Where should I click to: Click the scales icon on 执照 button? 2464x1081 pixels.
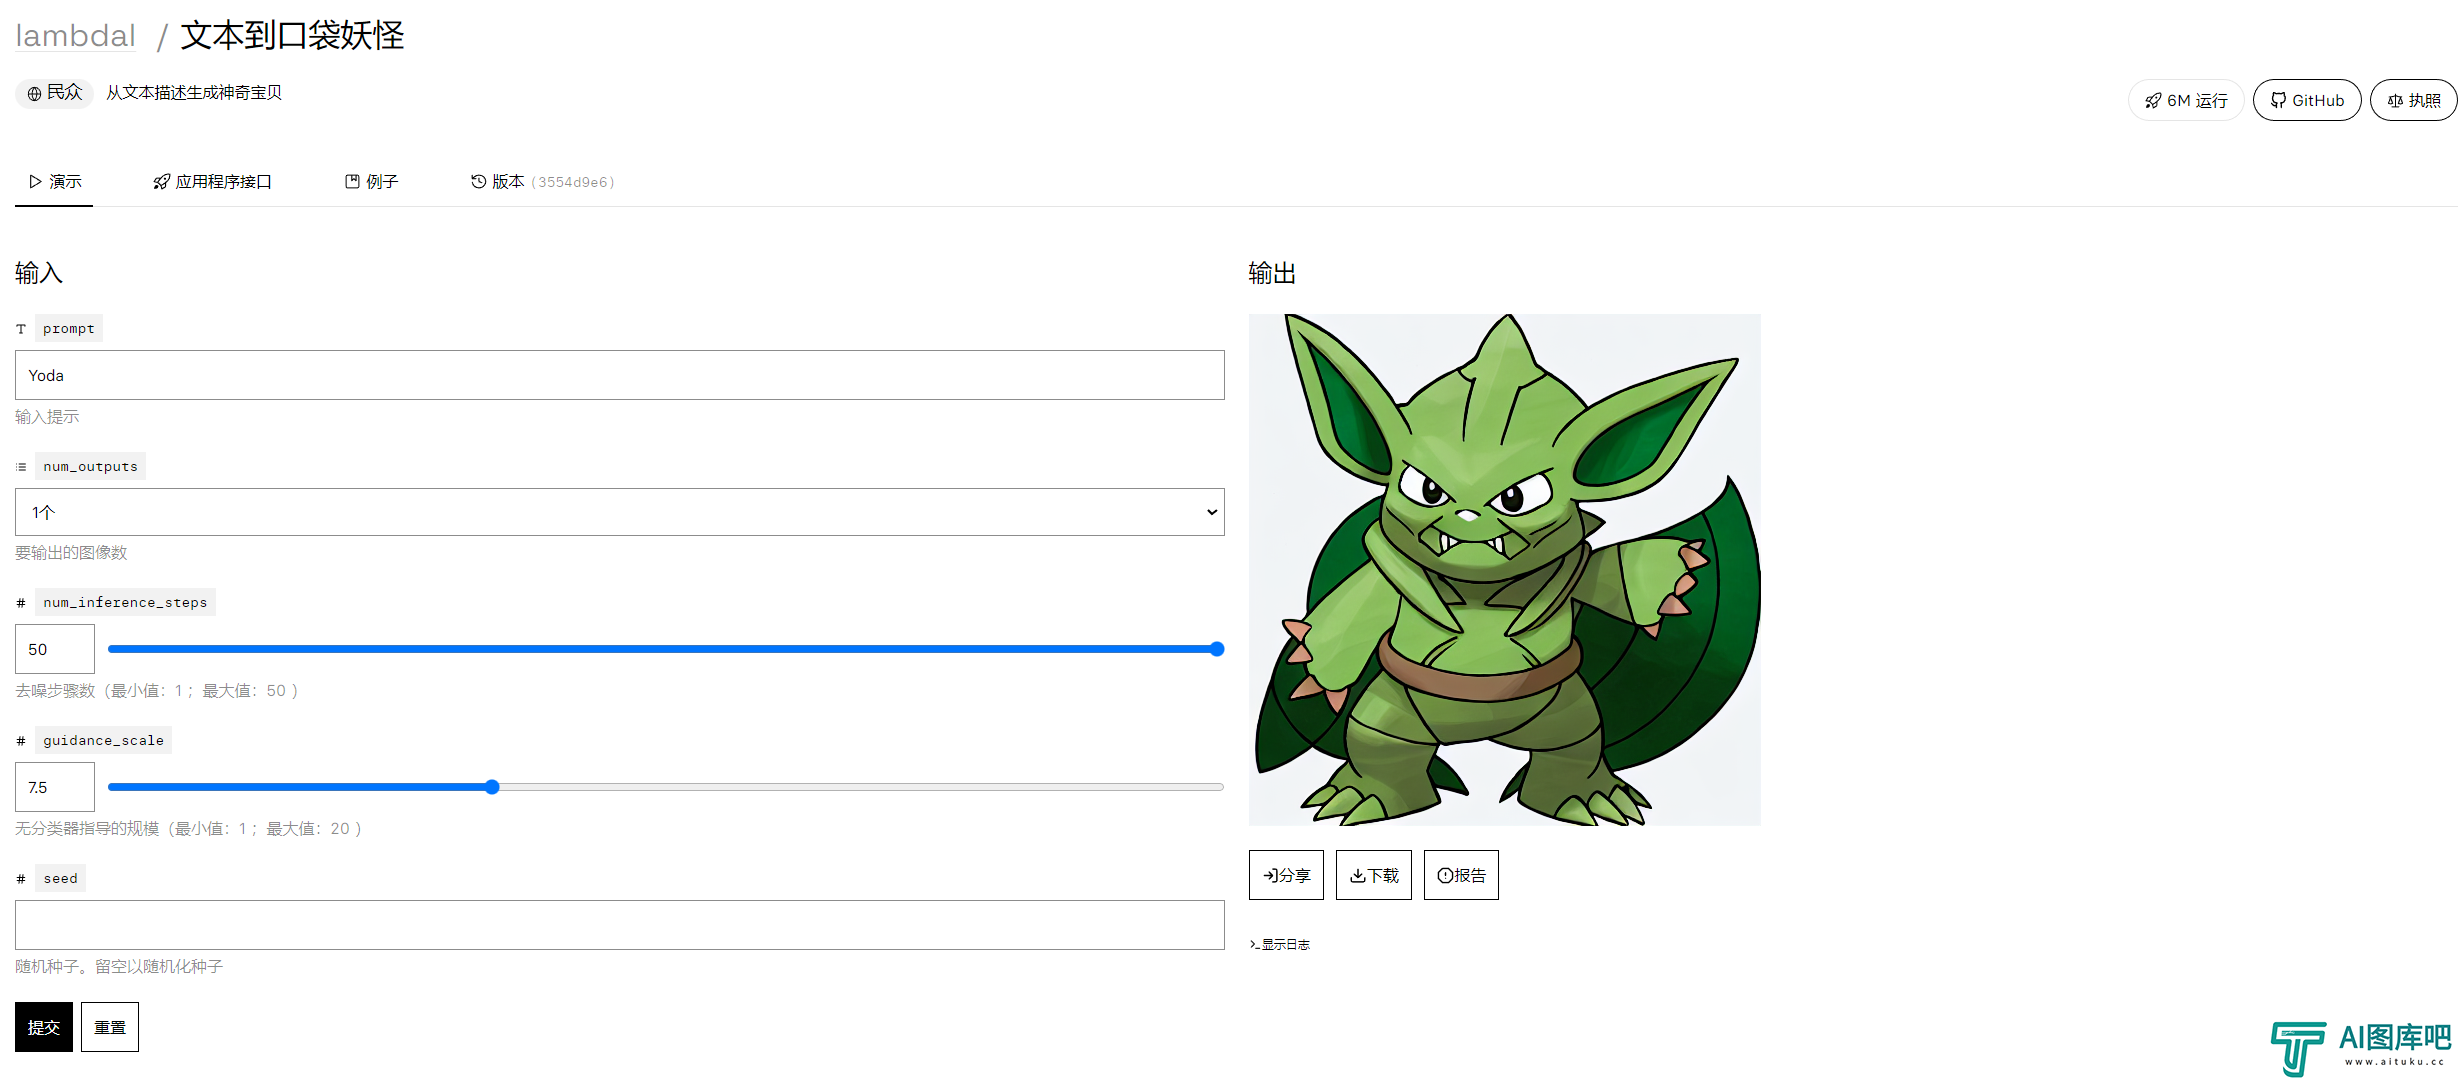2395,101
